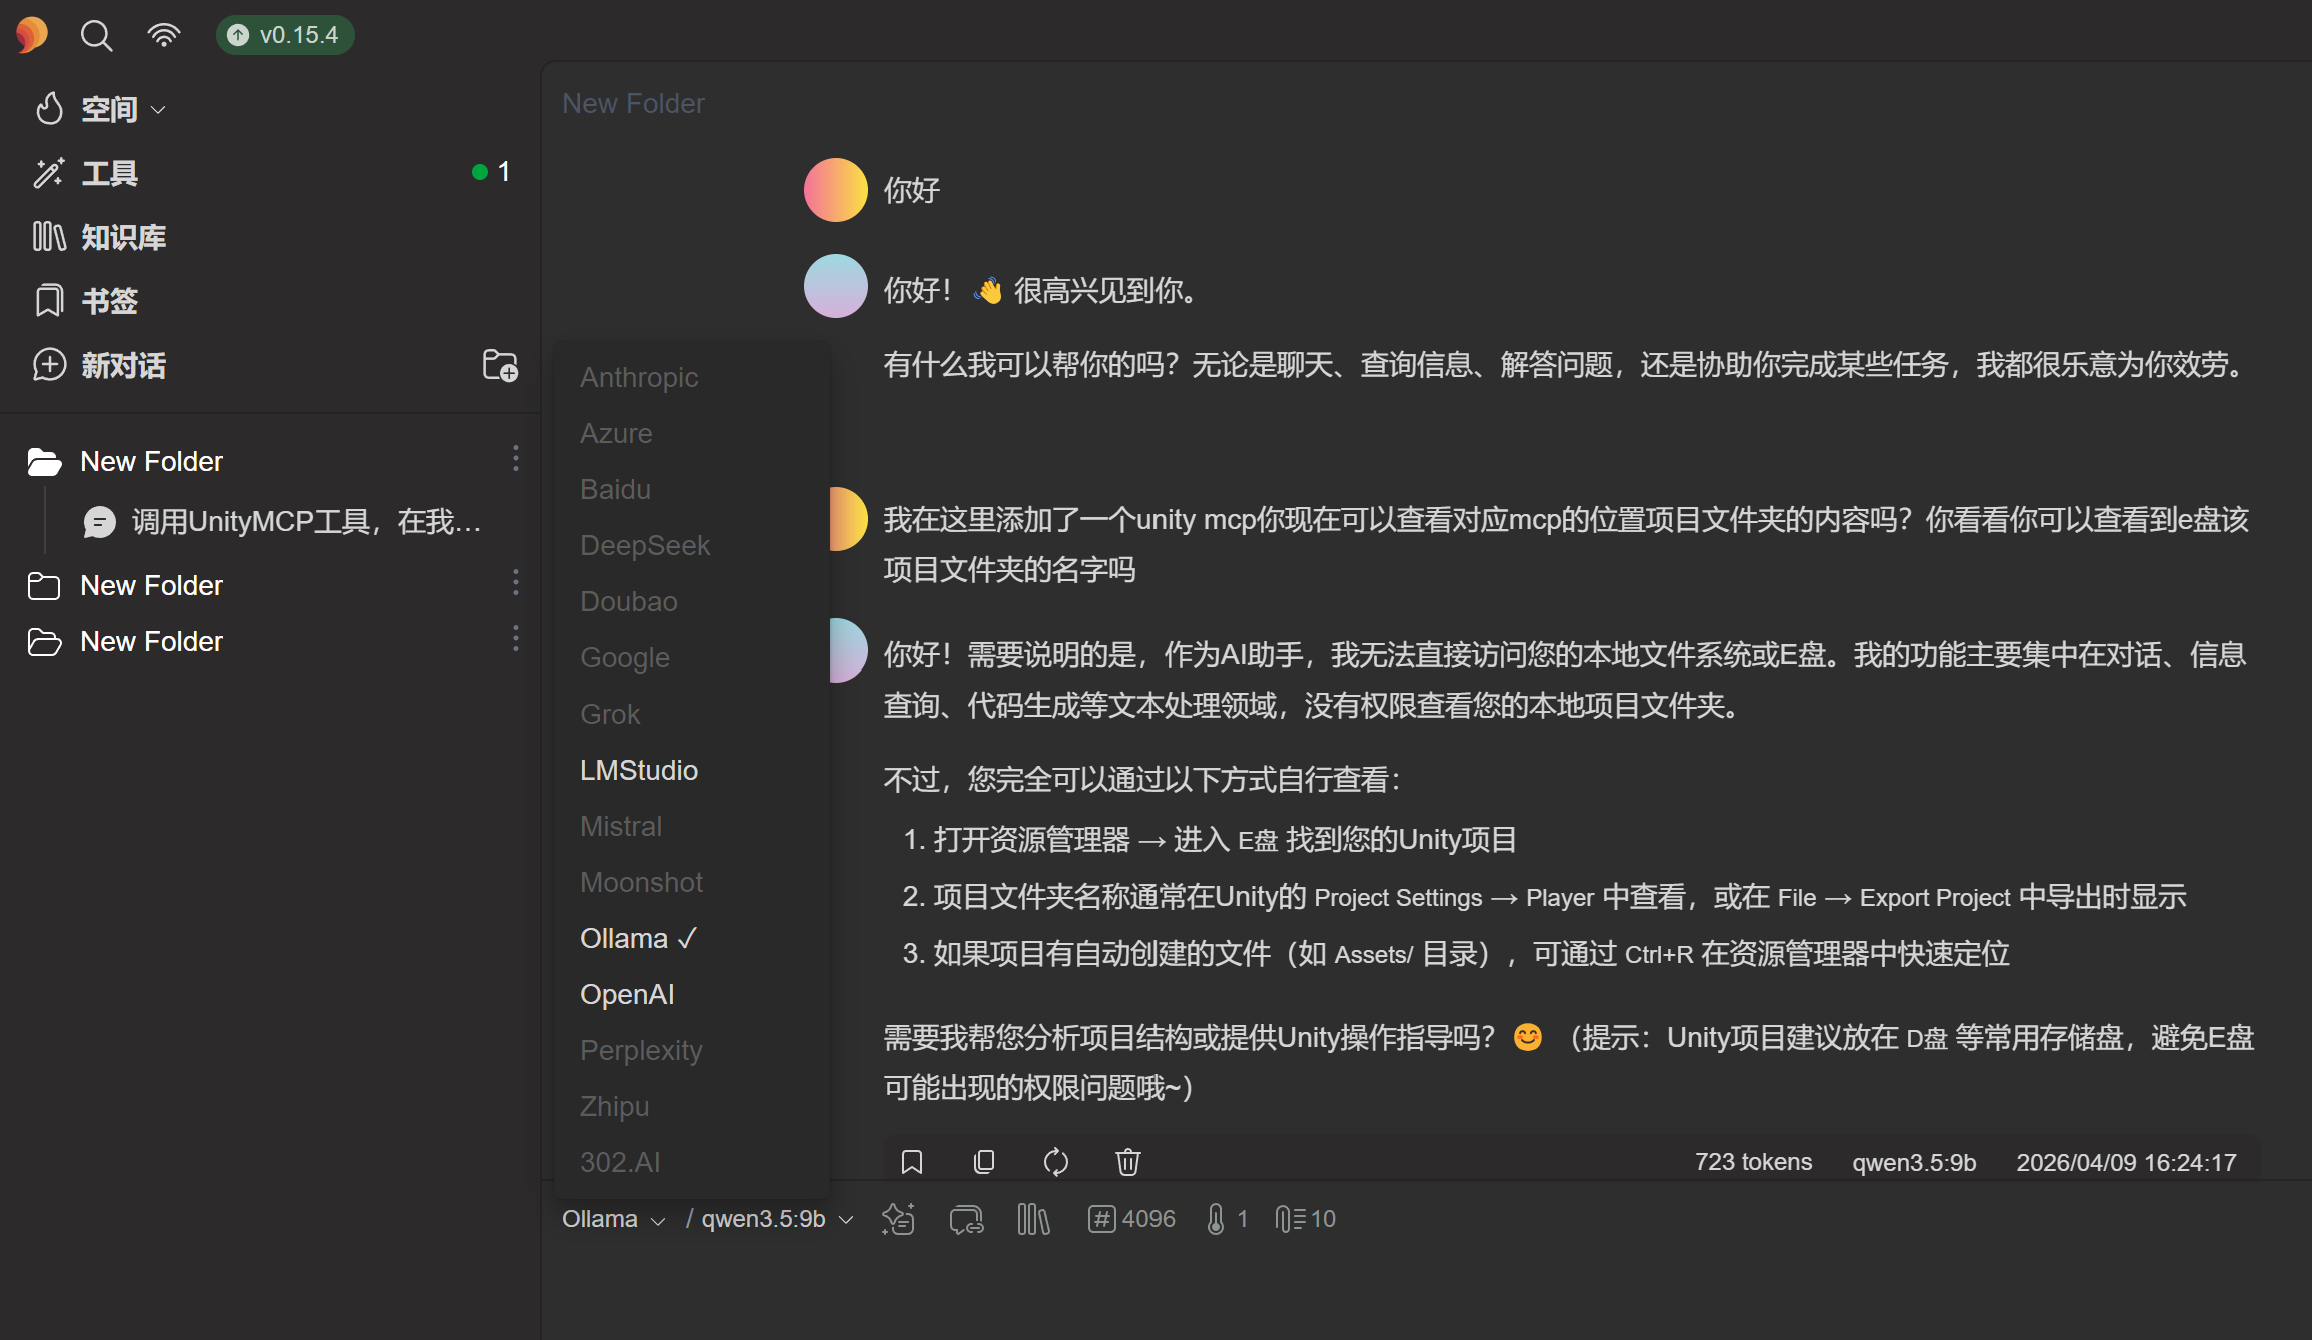Open the prompt sparkle icon in input bar

pyautogui.click(x=898, y=1218)
